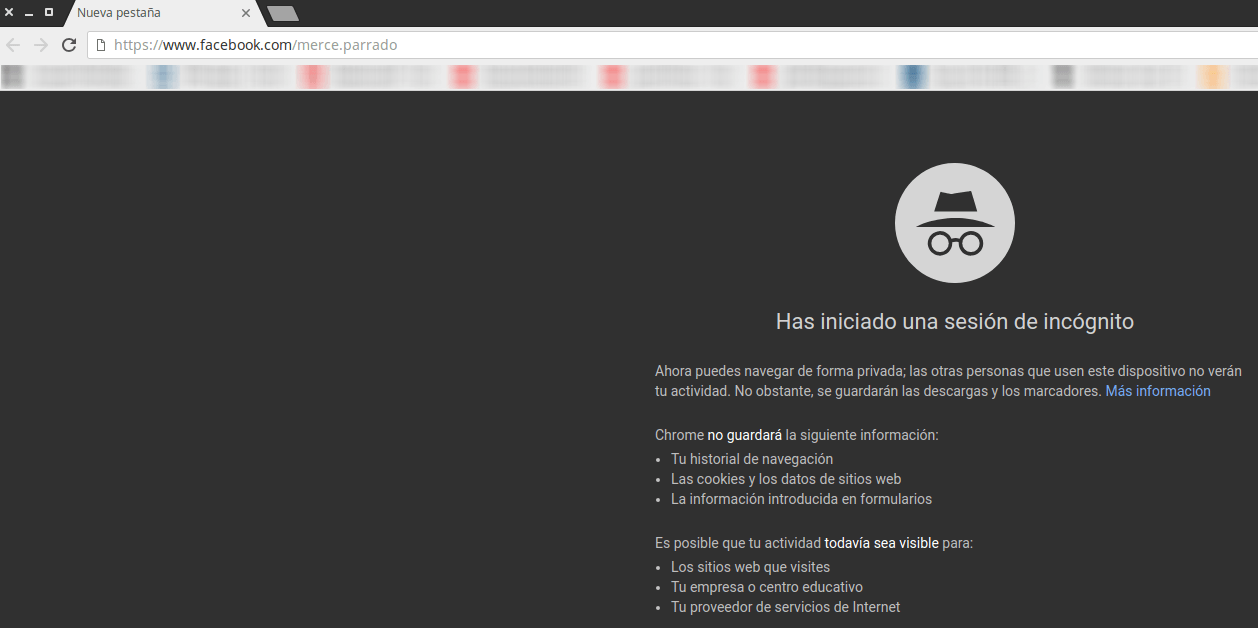Click the page info icon in address bar
Image resolution: width=1258 pixels, height=628 pixels.
[101, 45]
